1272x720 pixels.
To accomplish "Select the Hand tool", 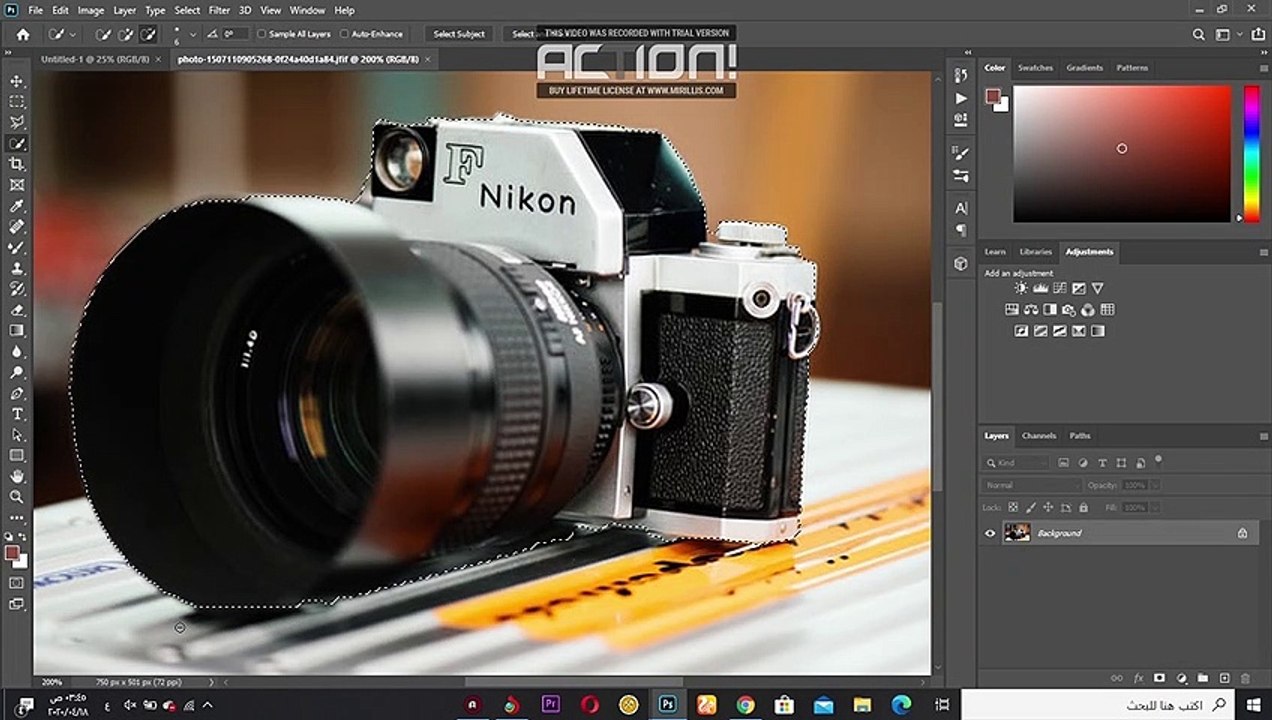I will tap(16, 476).
